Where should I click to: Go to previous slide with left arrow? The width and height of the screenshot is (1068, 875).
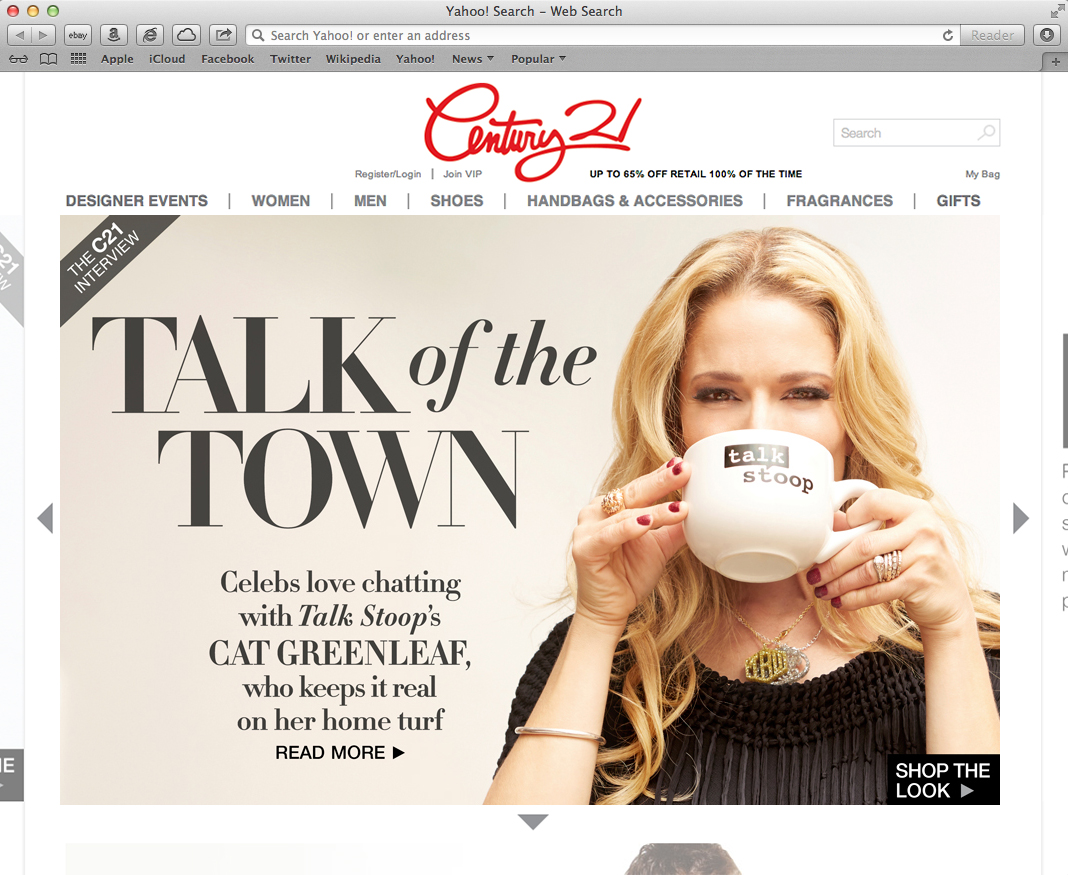click(x=45, y=518)
